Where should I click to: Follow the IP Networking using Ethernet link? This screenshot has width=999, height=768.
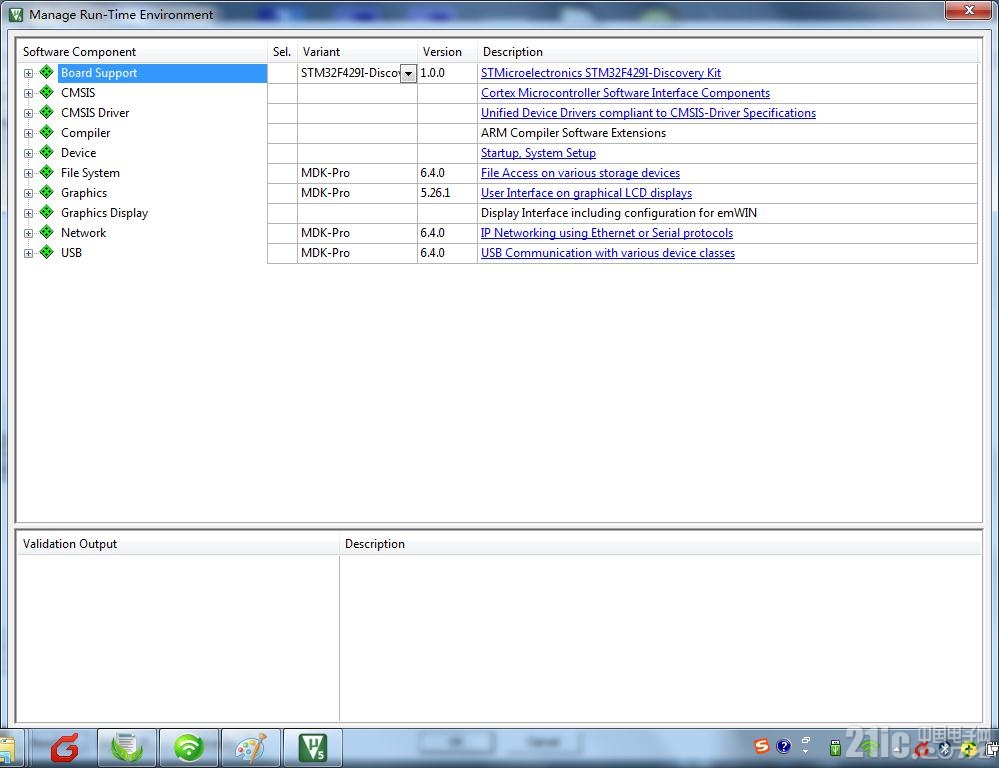coord(607,233)
